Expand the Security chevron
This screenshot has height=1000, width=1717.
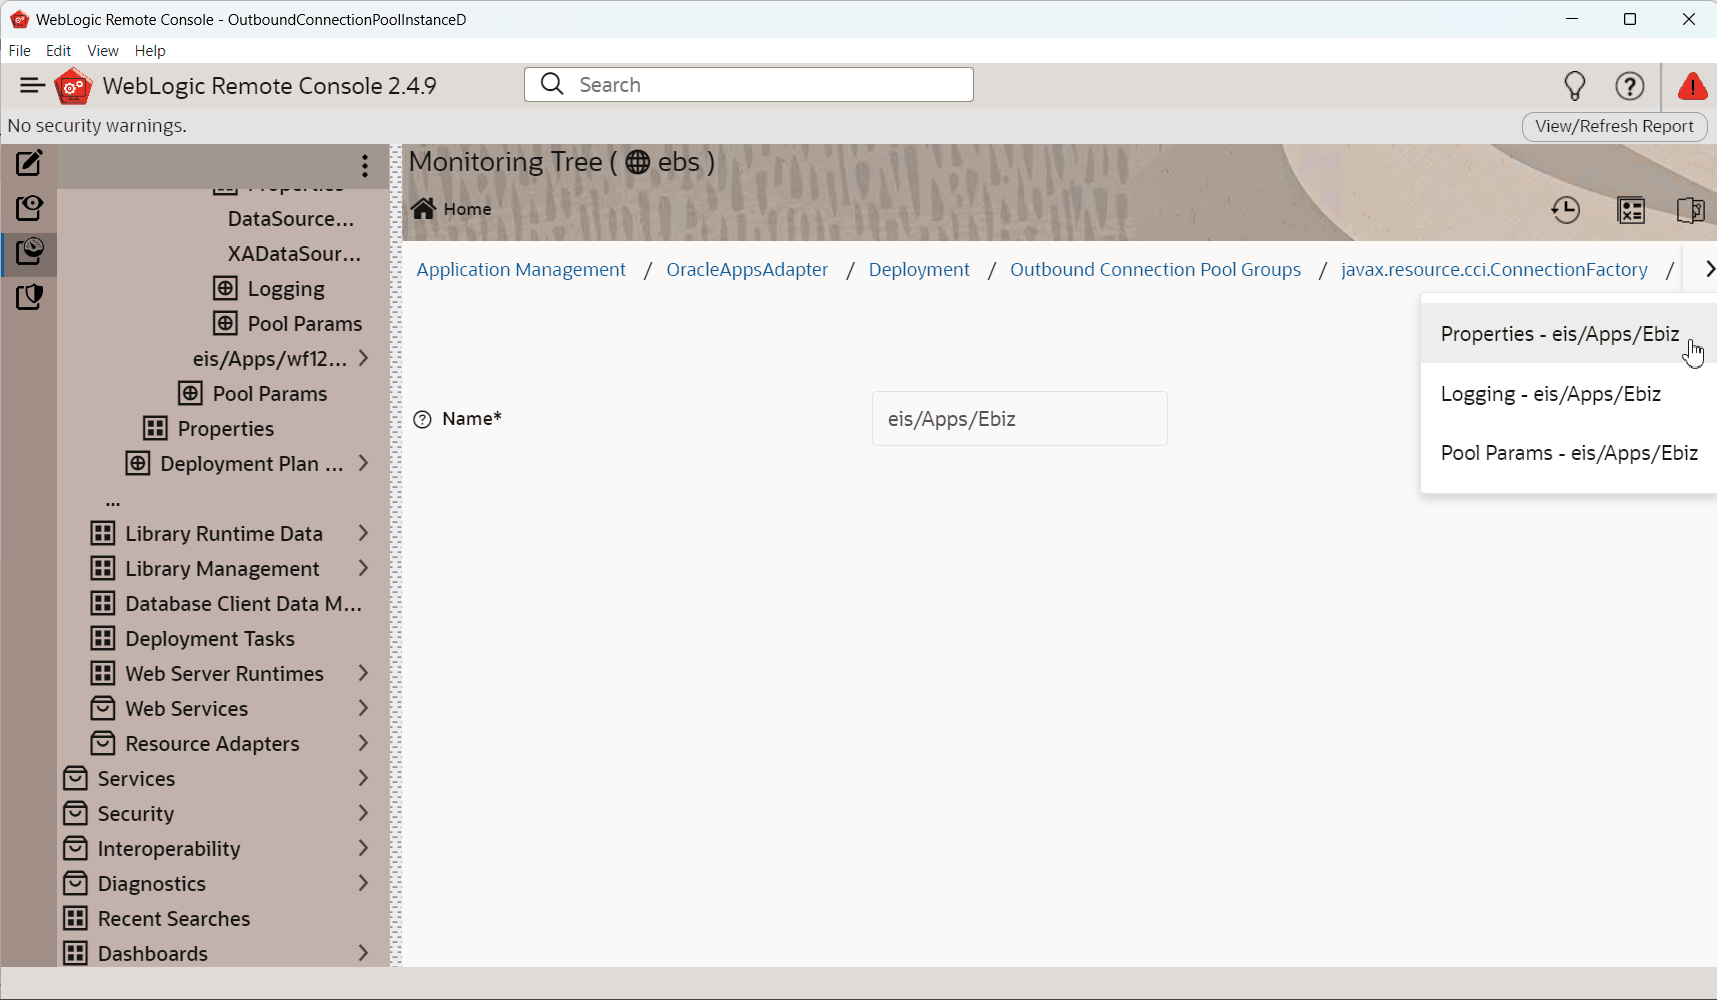pyautogui.click(x=364, y=813)
